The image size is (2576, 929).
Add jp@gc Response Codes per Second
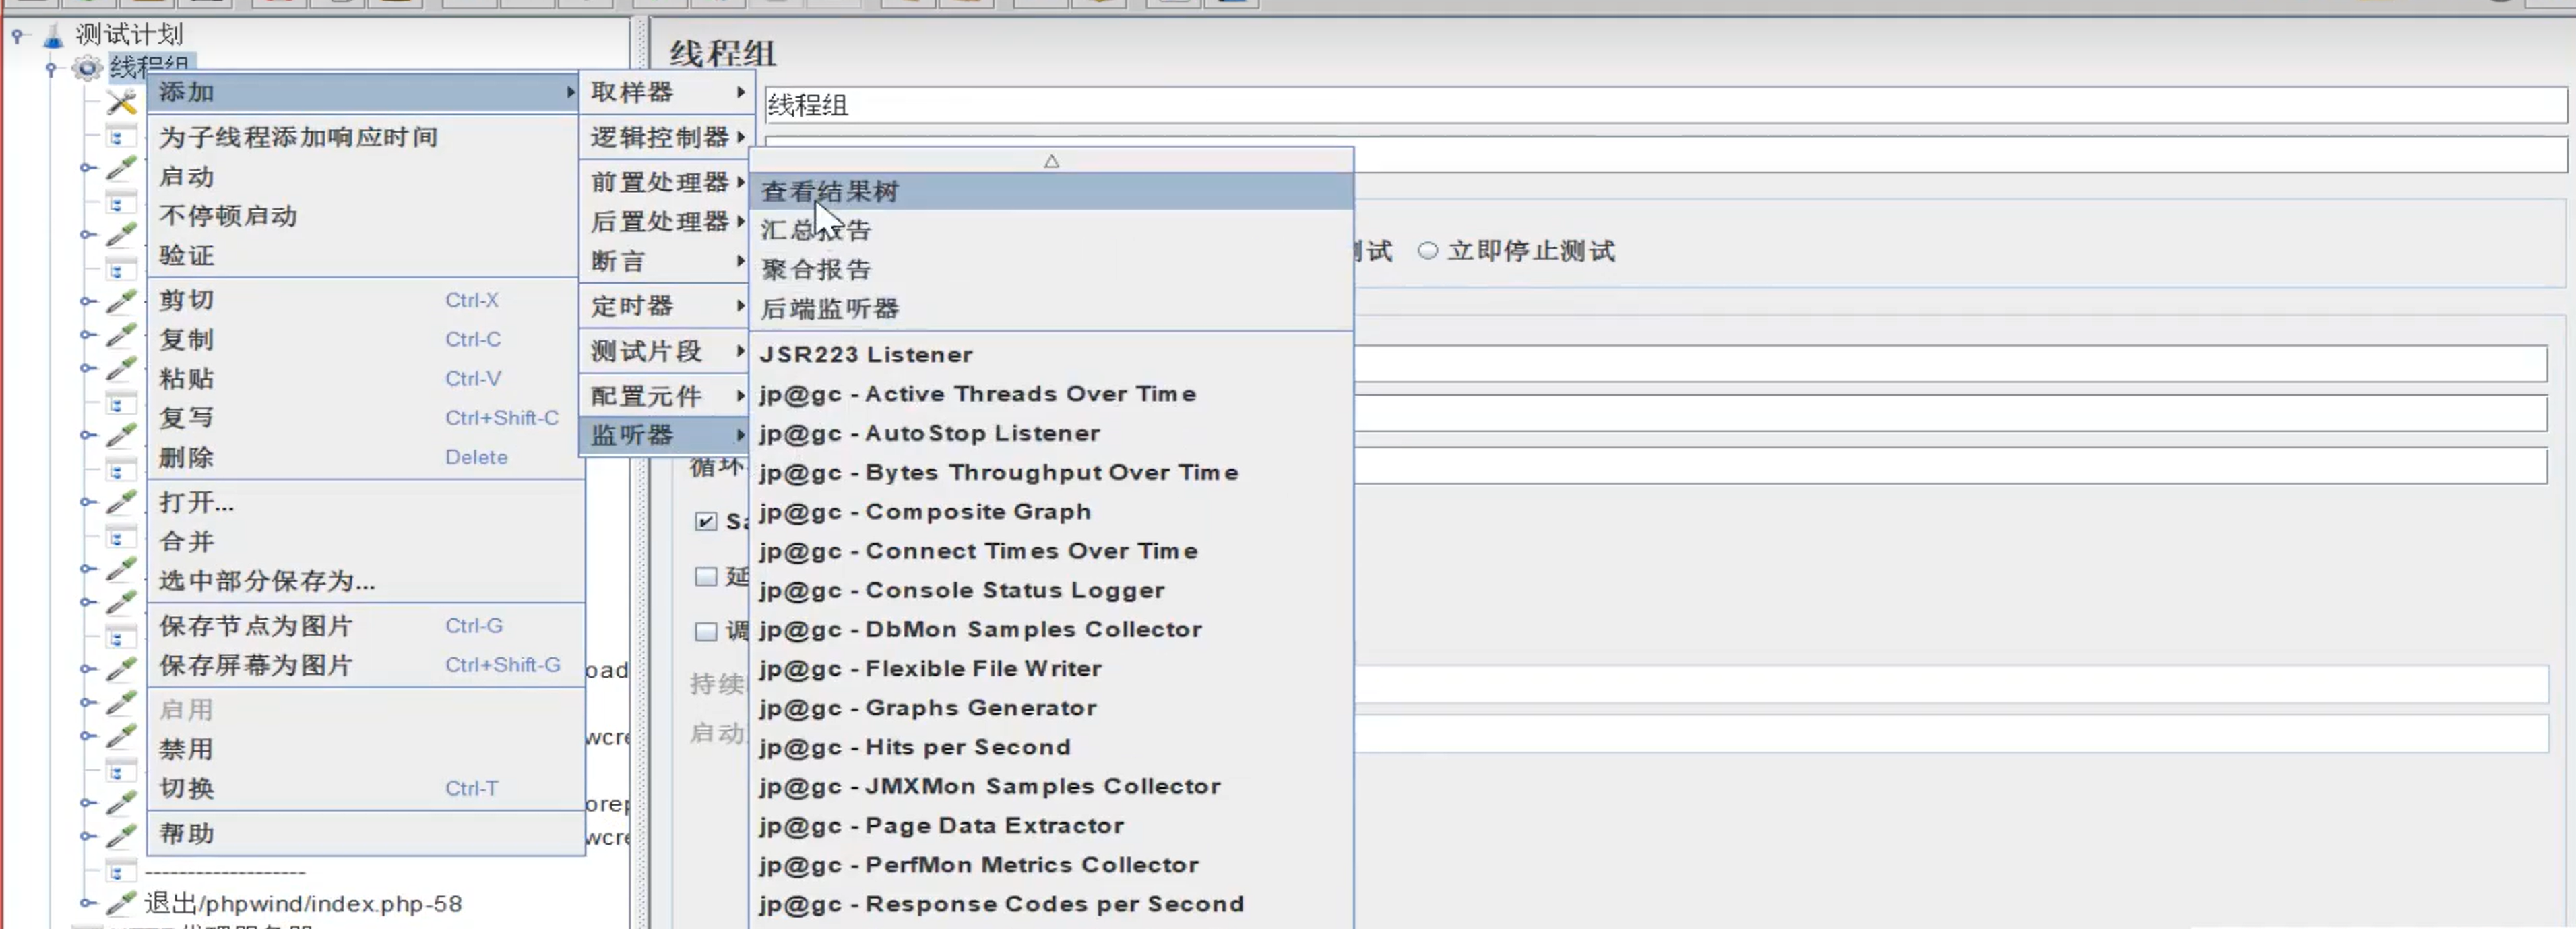pos(1051,904)
